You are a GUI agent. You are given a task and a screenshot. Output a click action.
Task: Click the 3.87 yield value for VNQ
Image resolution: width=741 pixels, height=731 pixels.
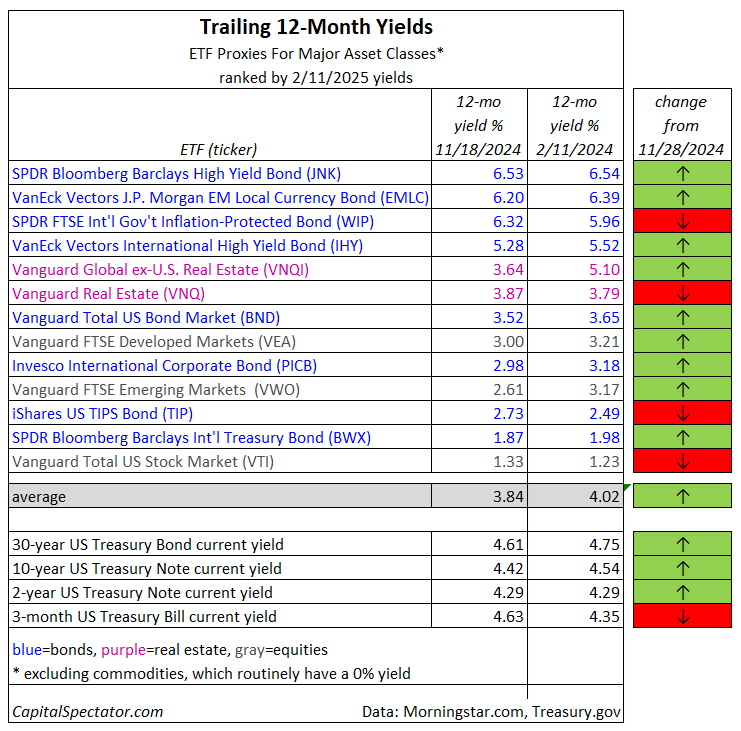[x=508, y=294]
